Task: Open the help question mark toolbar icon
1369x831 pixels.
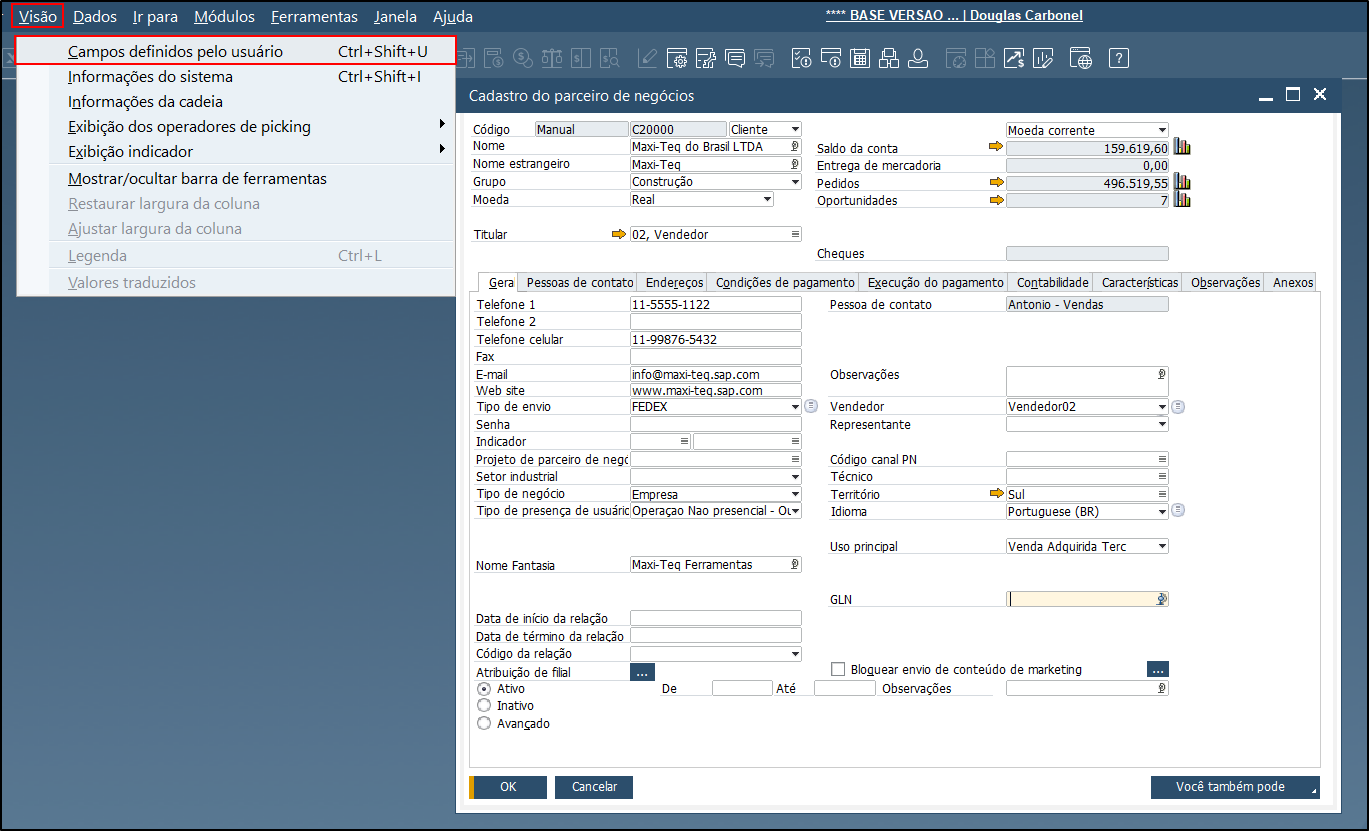Action: coord(1119,58)
